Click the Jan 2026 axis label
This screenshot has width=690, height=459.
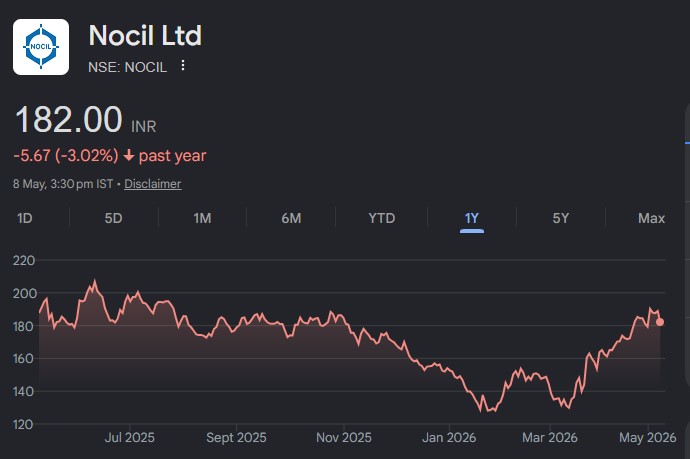[x=449, y=437]
